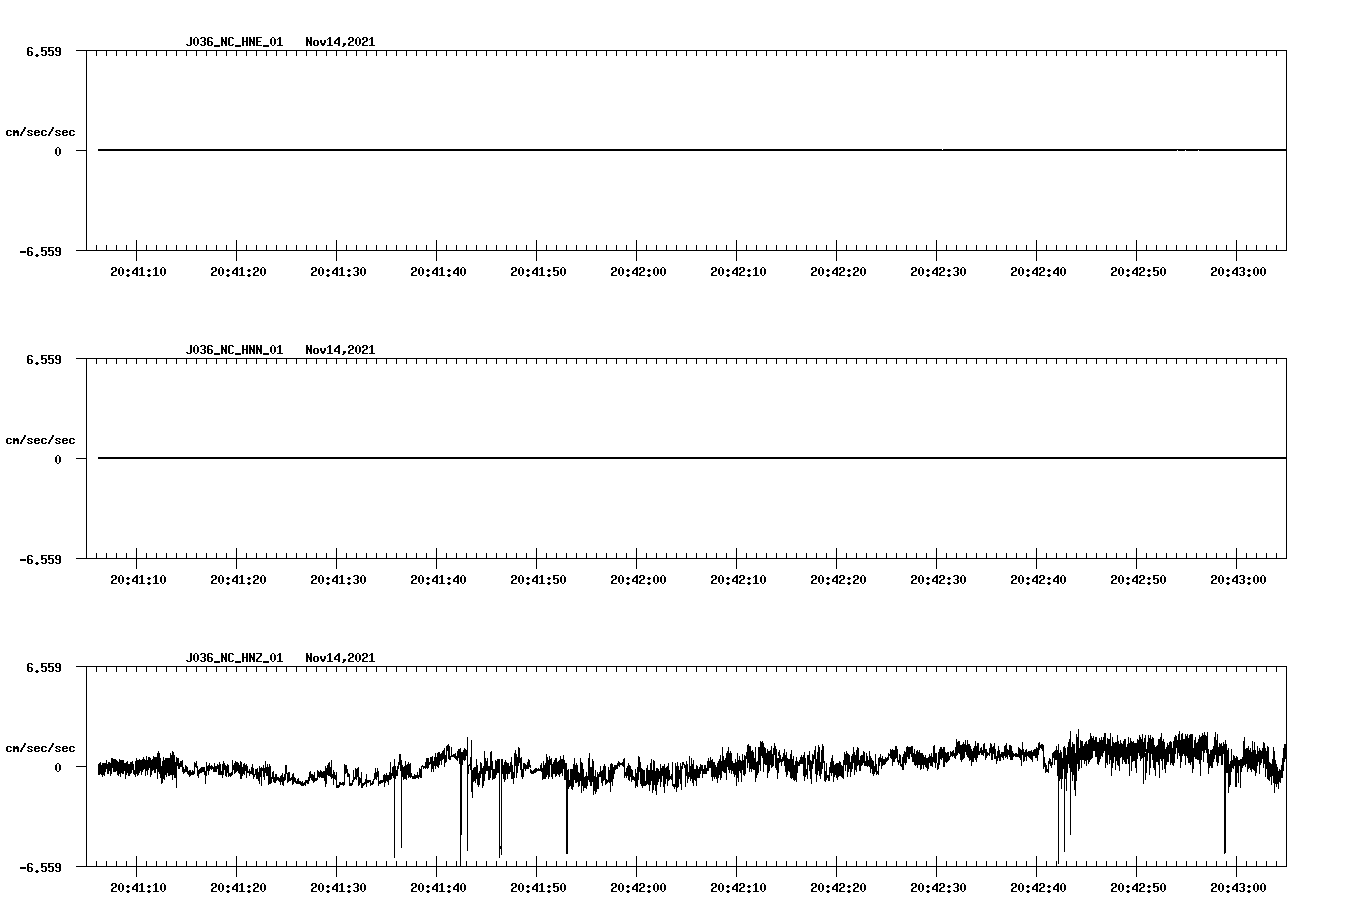Click the cm/sec/sec unit label on HNE plot
The height and width of the screenshot is (924, 1358).
(x=40, y=132)
